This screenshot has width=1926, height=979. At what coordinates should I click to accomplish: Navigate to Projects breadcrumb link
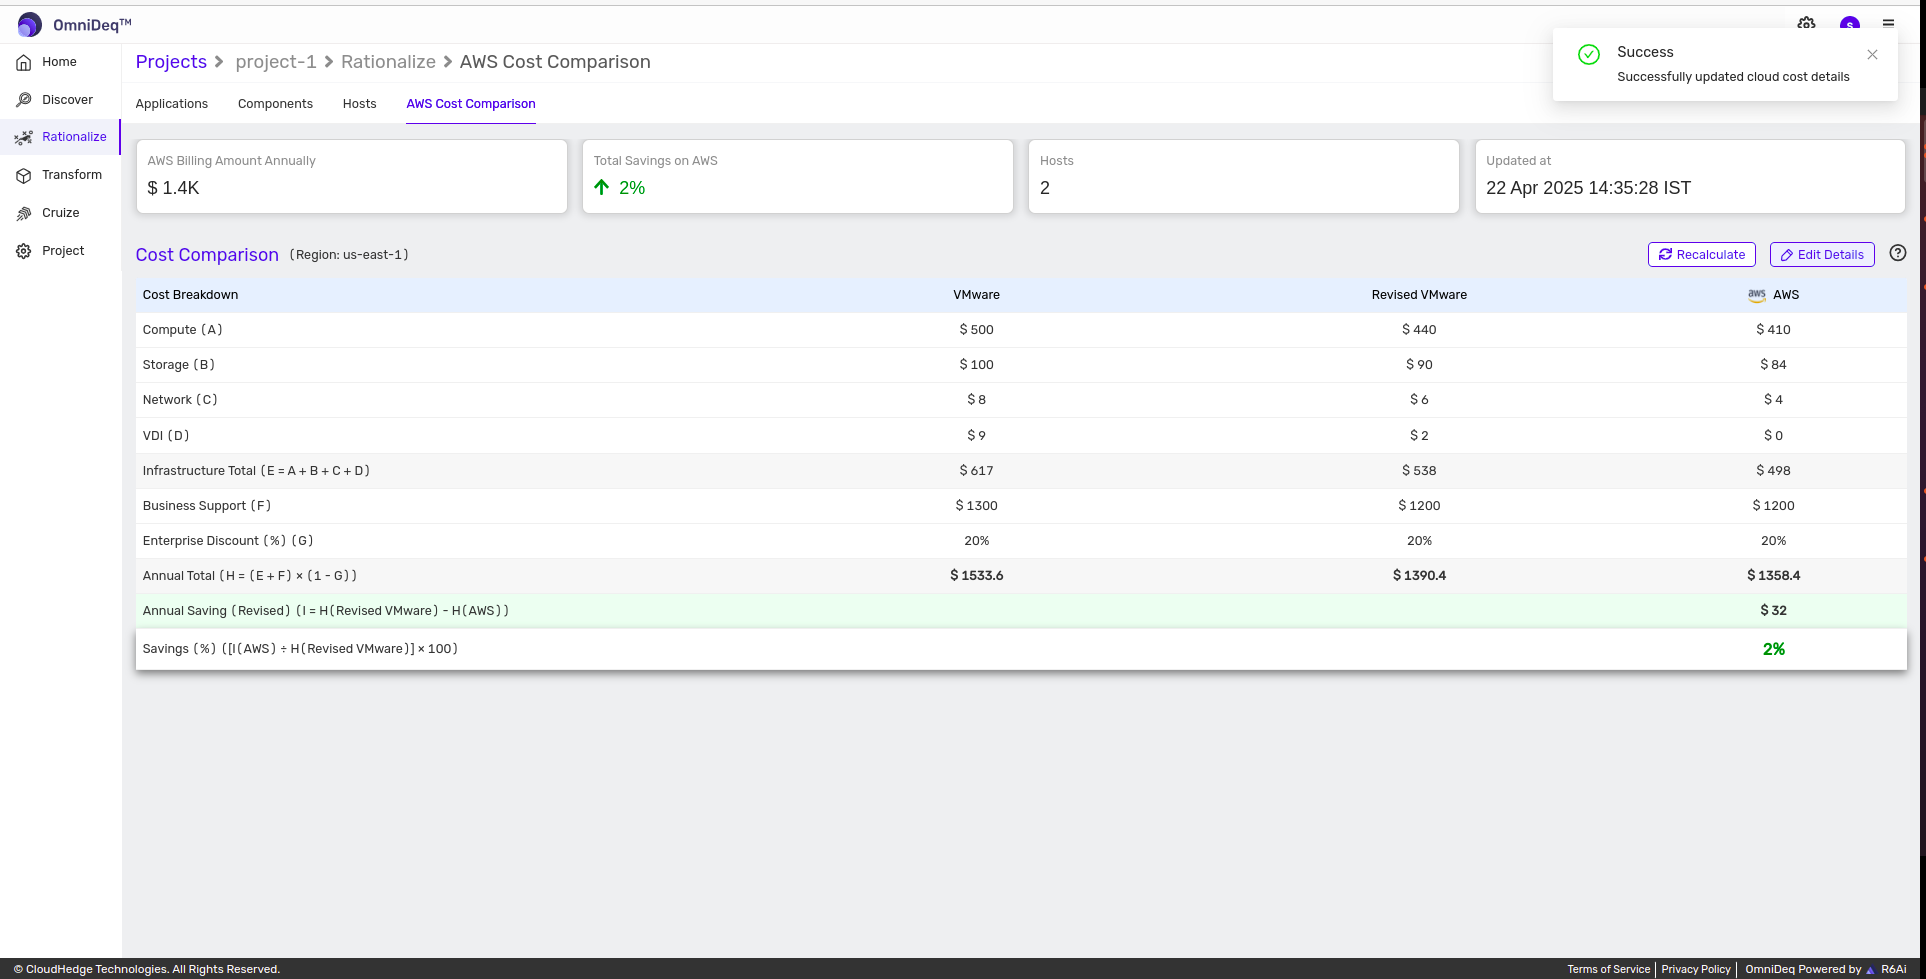point(171,62)
